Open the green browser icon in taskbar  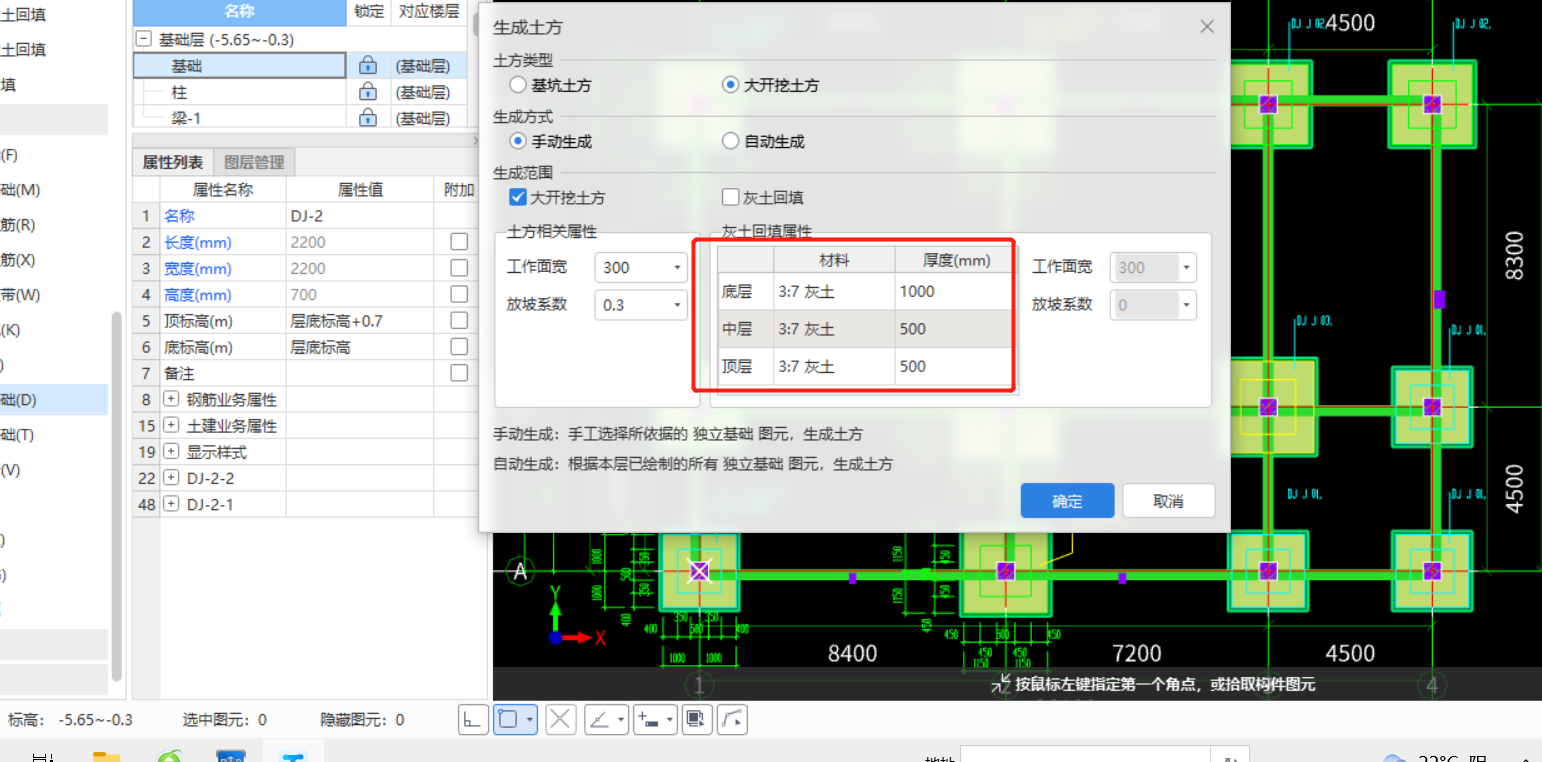pyautogui.click(x=169, y=756)
